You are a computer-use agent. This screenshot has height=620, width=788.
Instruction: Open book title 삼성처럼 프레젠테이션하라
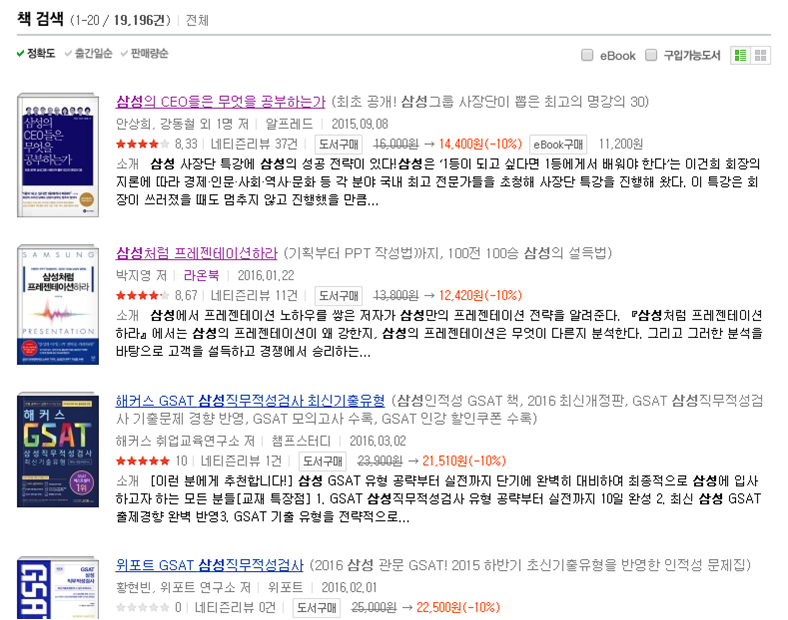point(196,253)
